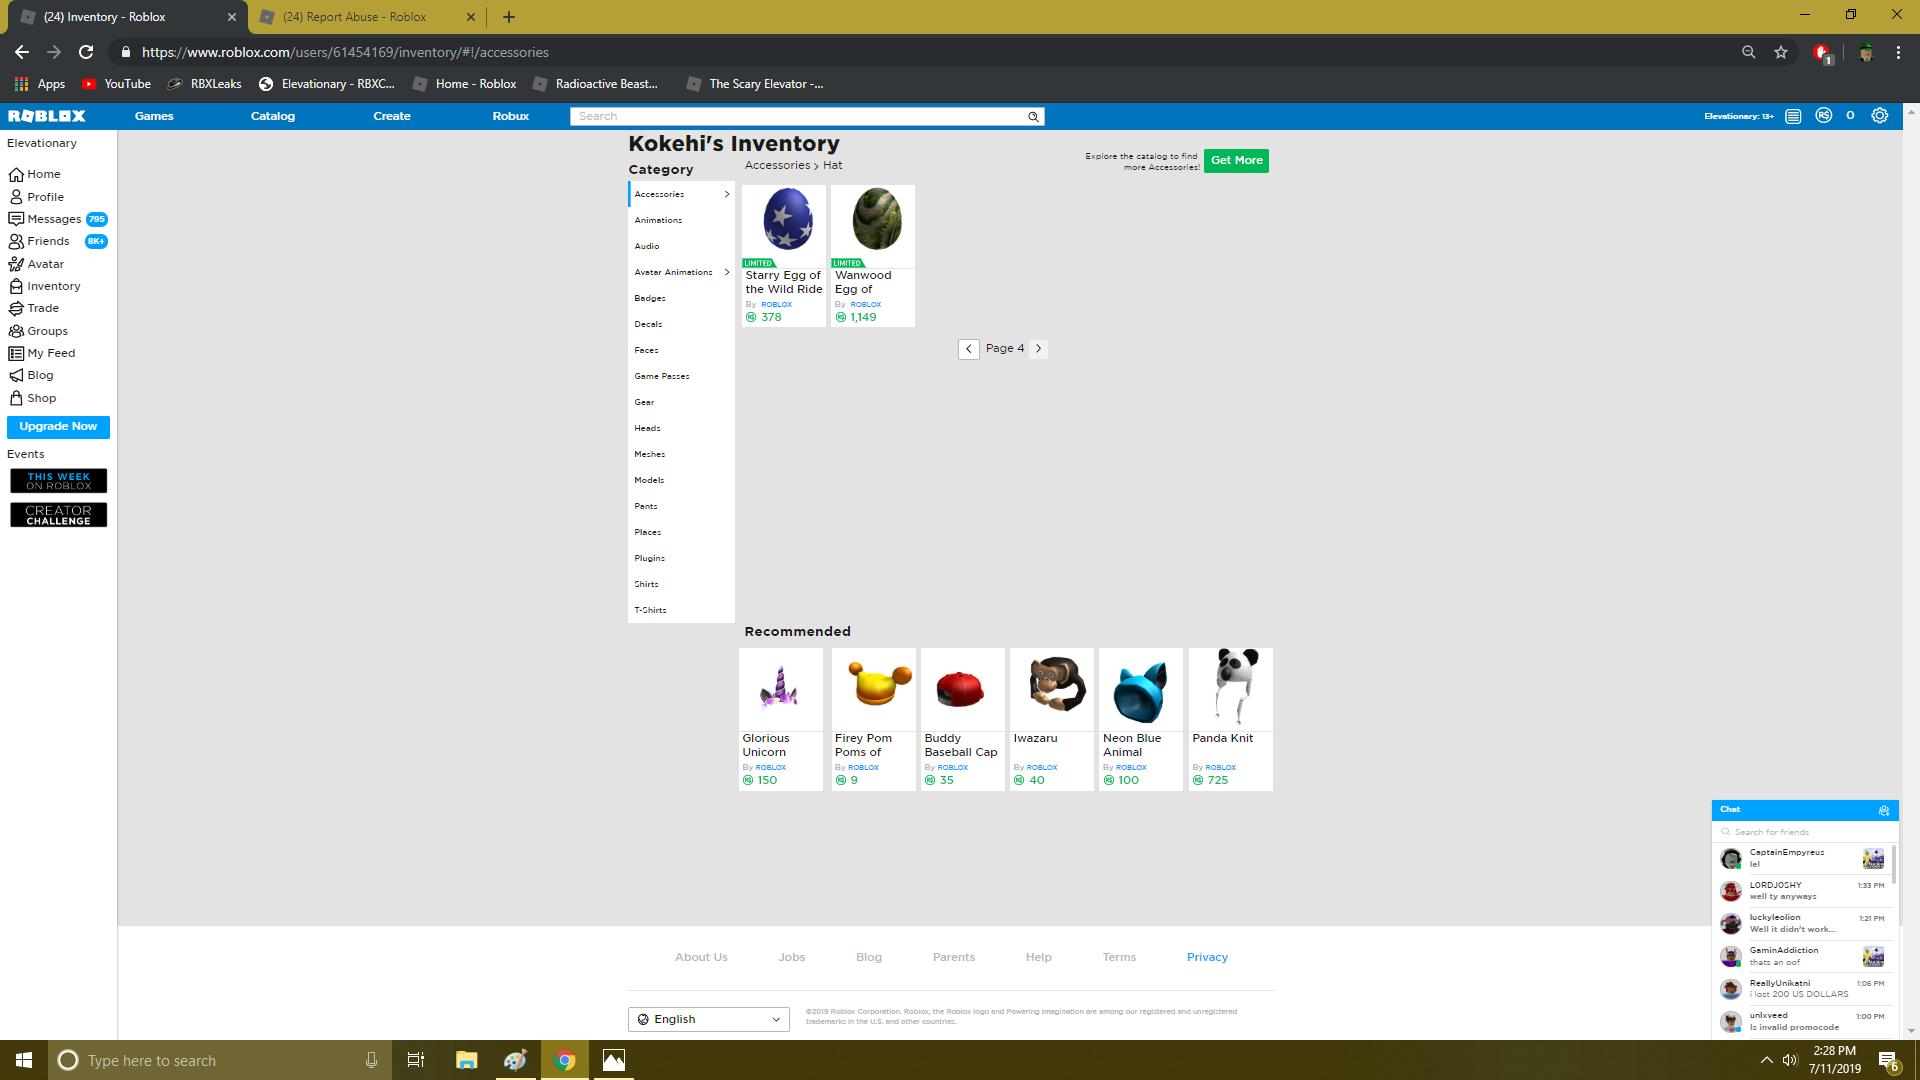1920x1080 pixels.
Task: Open the settings gear in Roblox header
Action: [1880, 116]
